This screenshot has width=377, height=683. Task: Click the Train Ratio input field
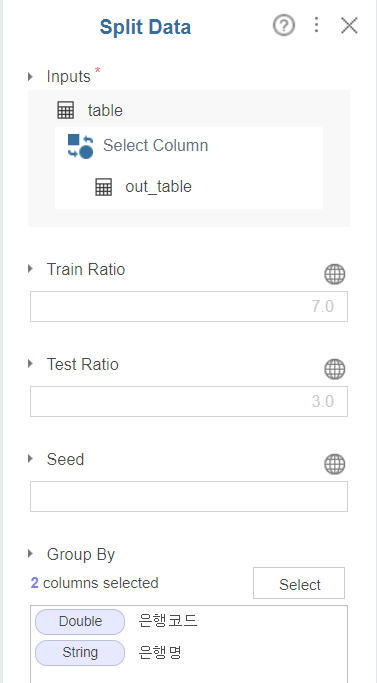(189, 307)
